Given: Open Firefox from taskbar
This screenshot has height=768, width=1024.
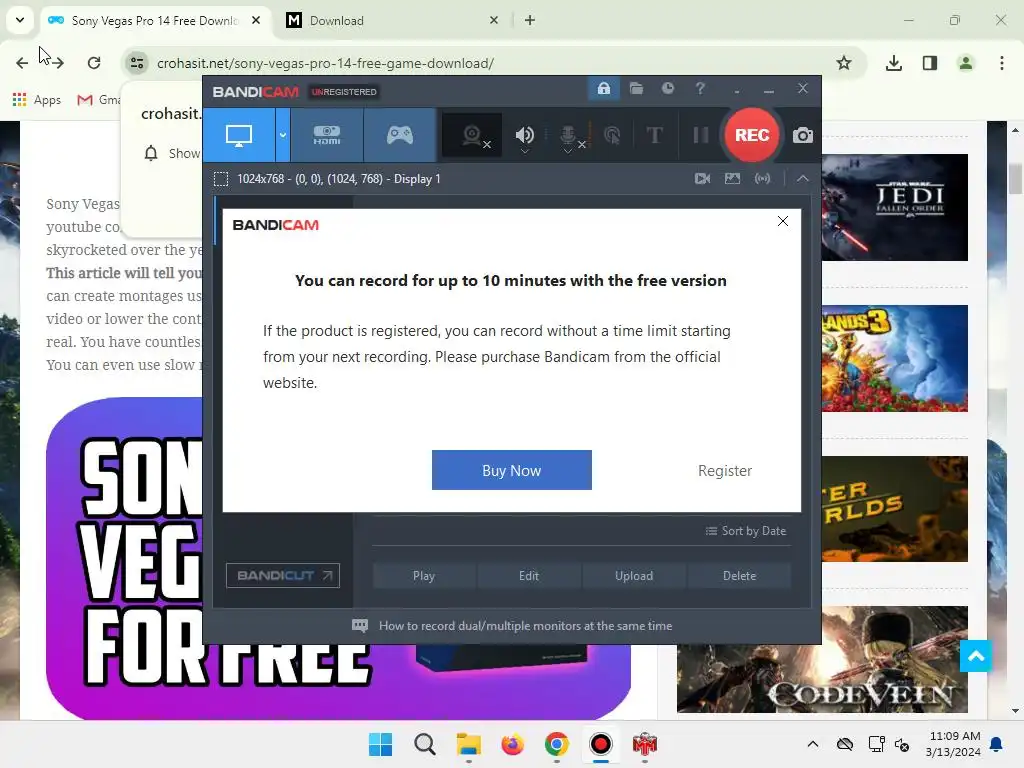Looking at the screenshot, I should (x=513, y=744).
